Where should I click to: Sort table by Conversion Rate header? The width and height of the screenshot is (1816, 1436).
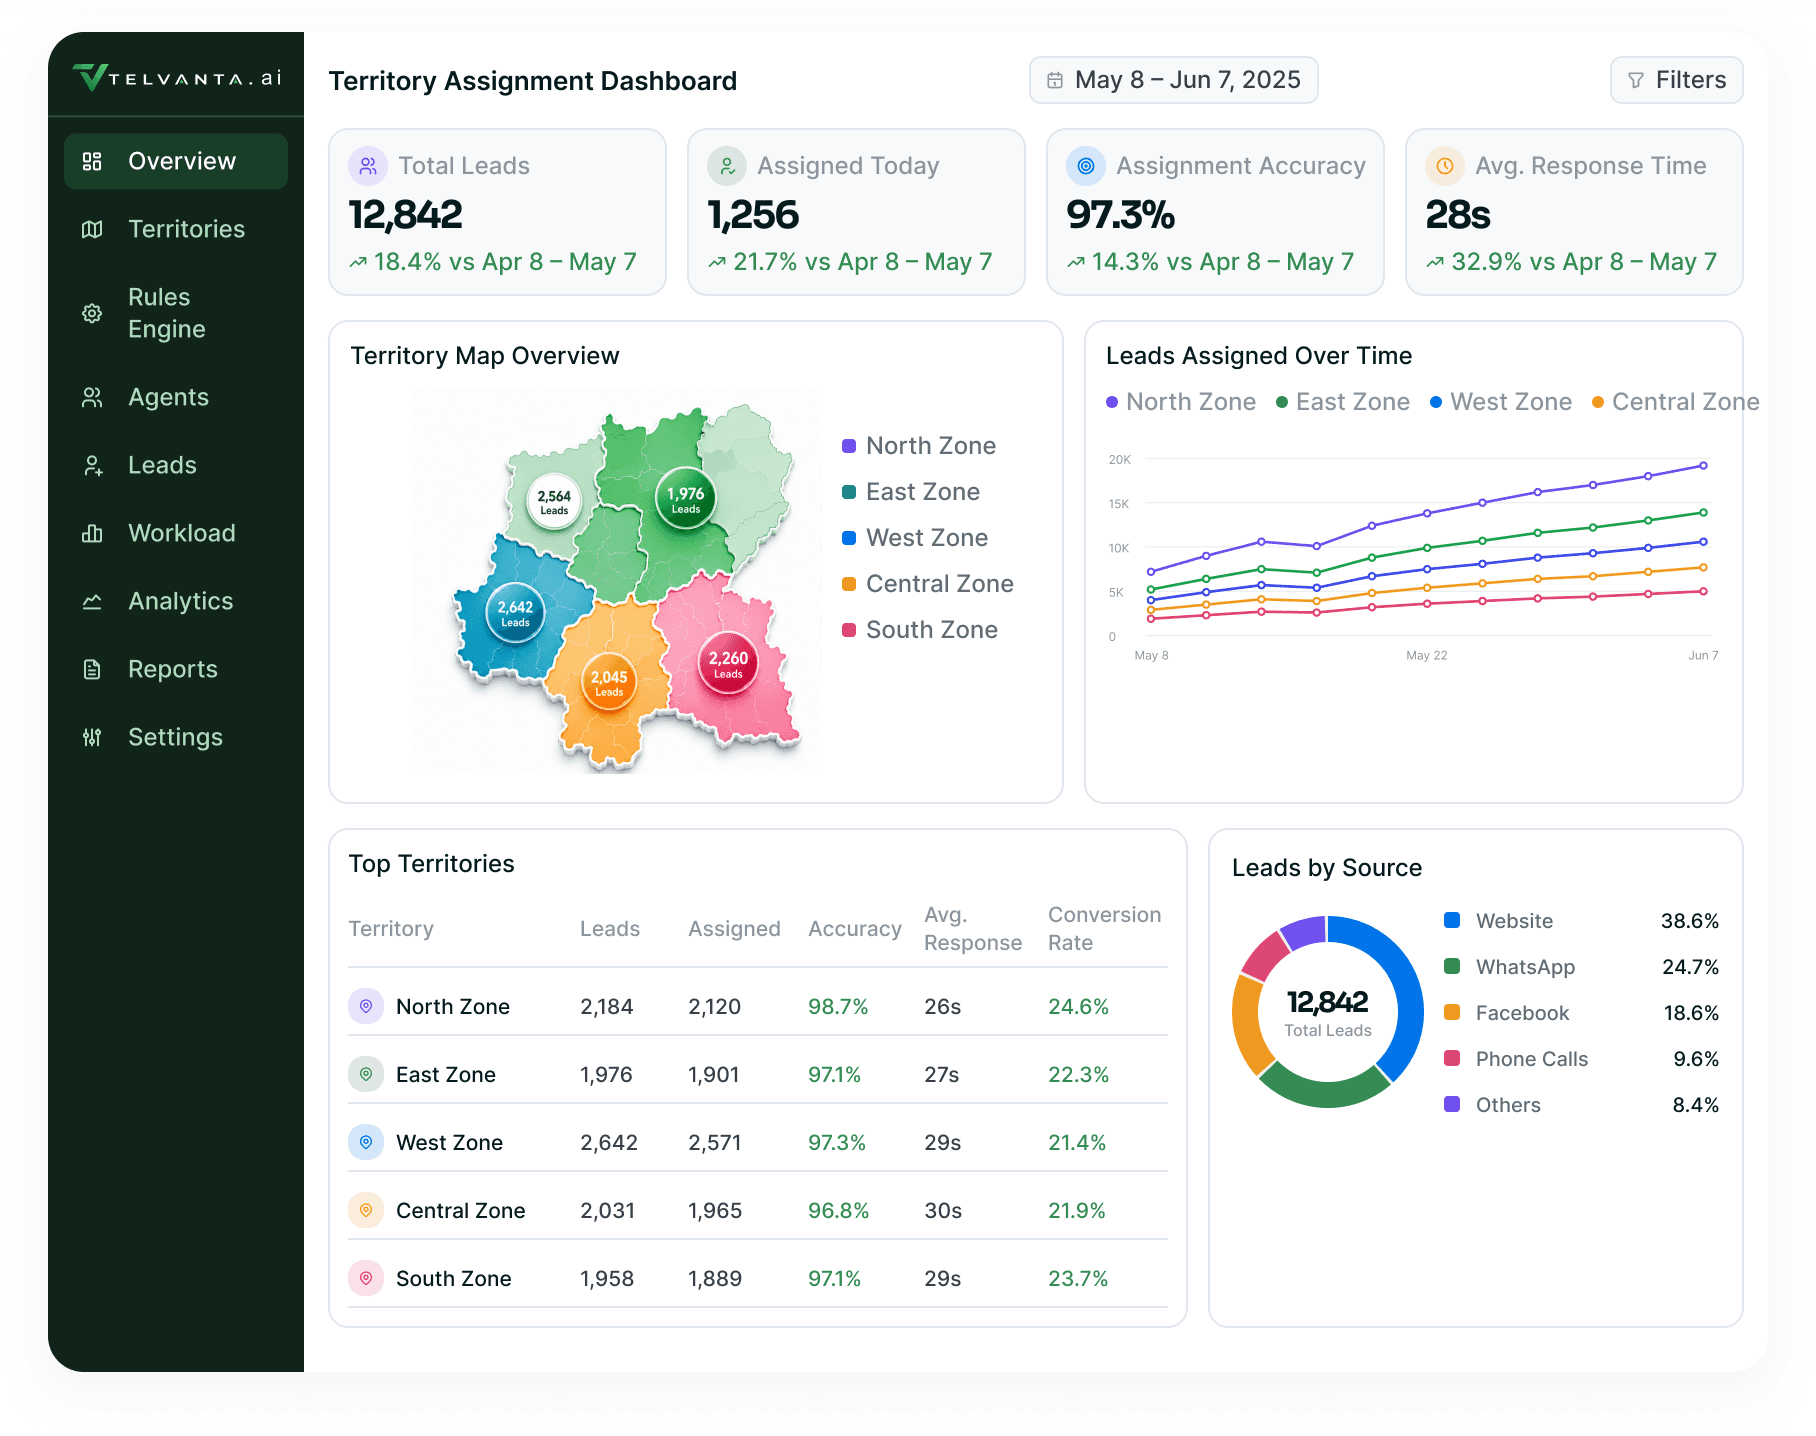coord(1104,929)
